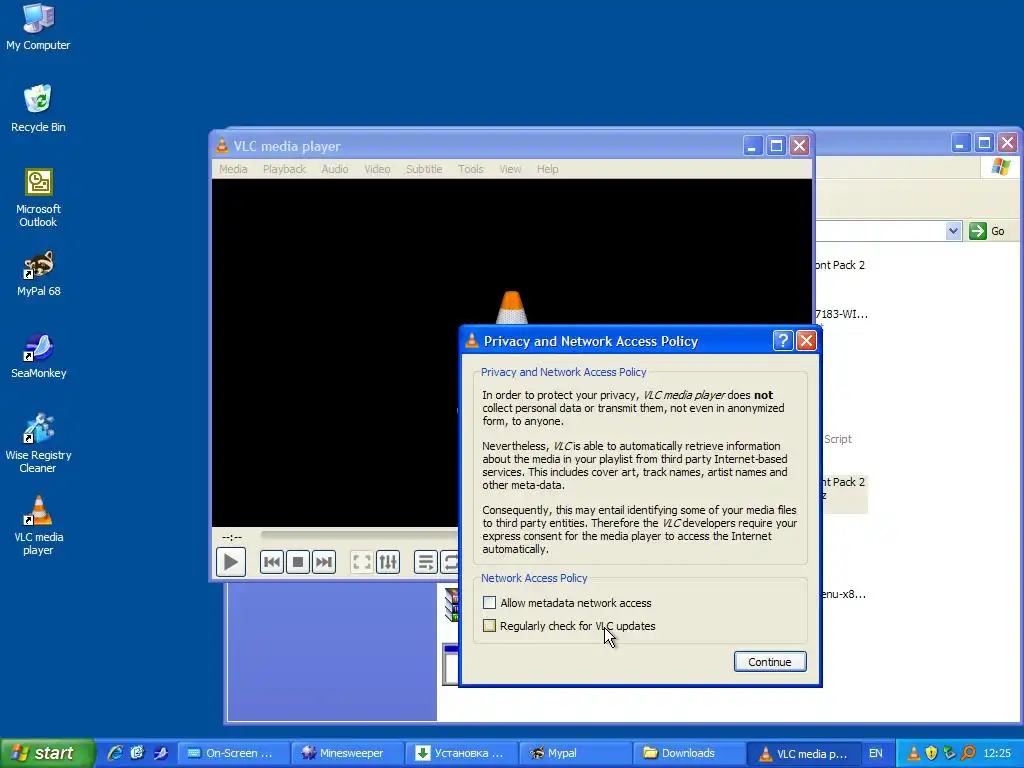
Task: Open the Playback menu
Action: click(x=284, y=169)
